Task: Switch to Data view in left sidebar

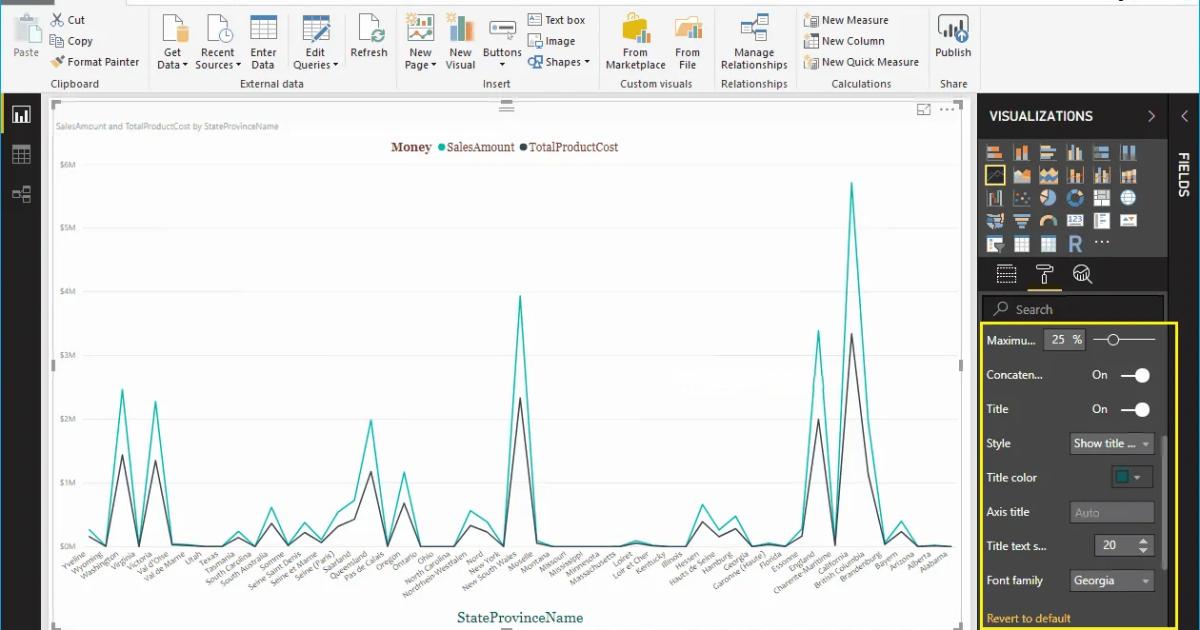Action: [22, 154]
